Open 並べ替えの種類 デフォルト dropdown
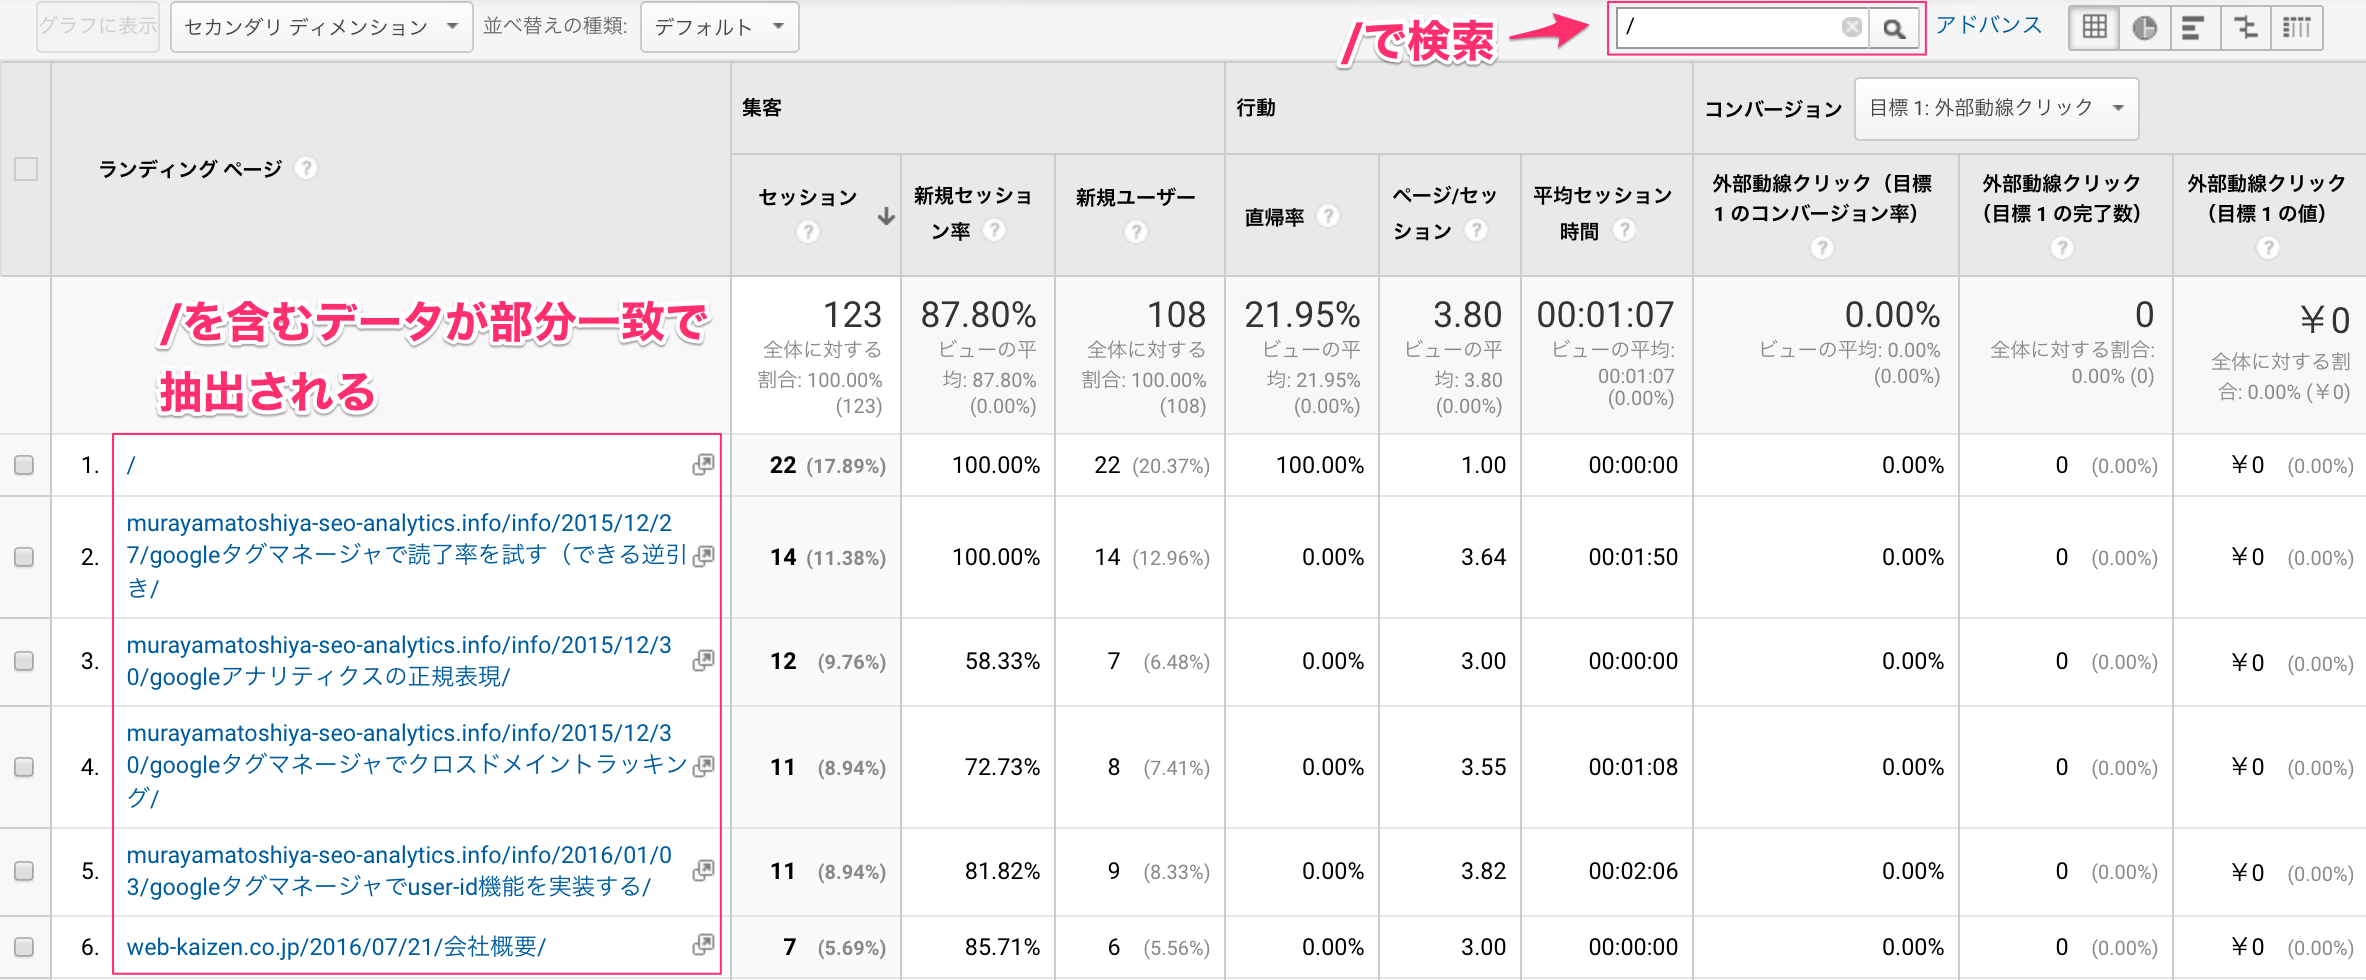The height and width of the screenshot is (980, 2366). (719, 27)
